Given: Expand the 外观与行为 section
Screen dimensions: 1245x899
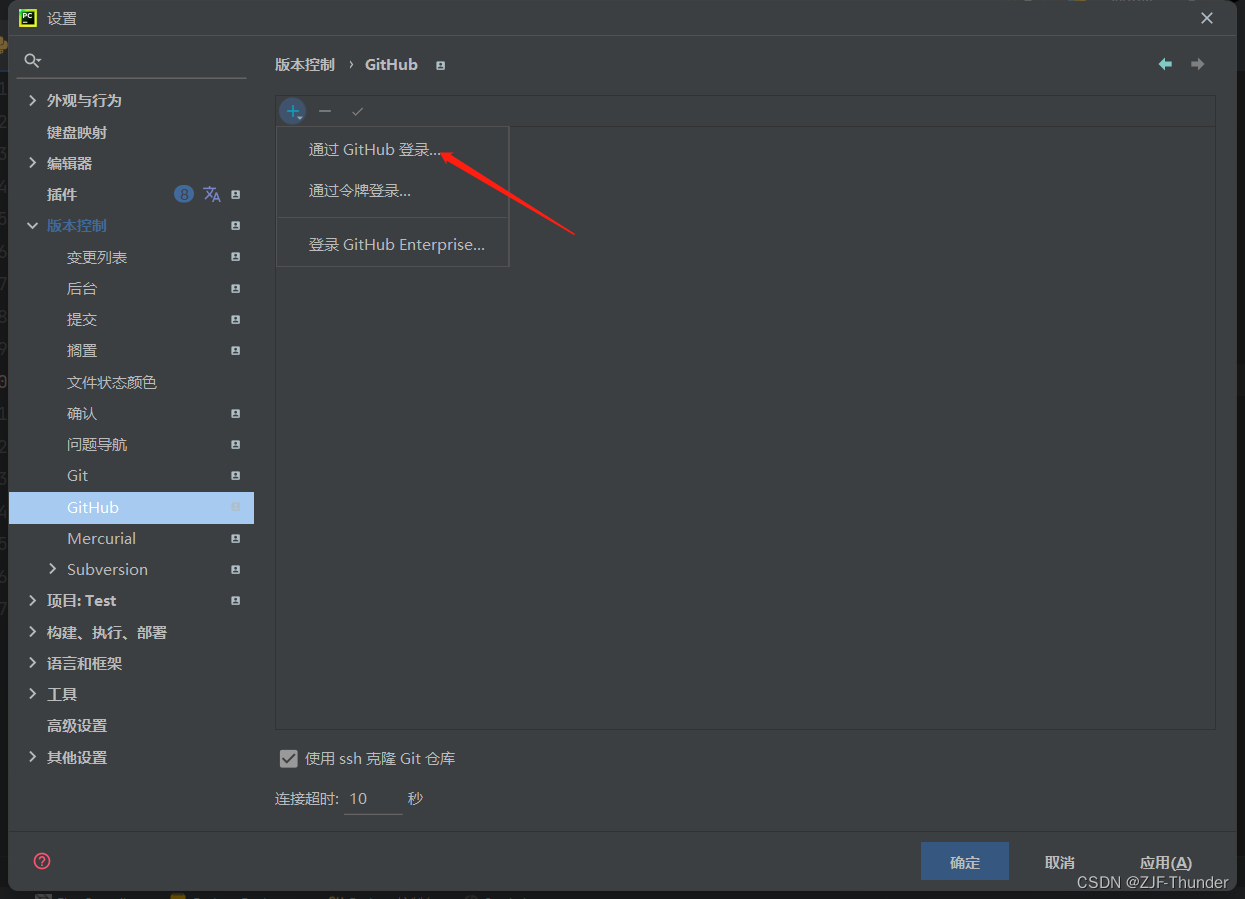Looking at the screenshot, I should pyautogui.click(x=33, y=100).
